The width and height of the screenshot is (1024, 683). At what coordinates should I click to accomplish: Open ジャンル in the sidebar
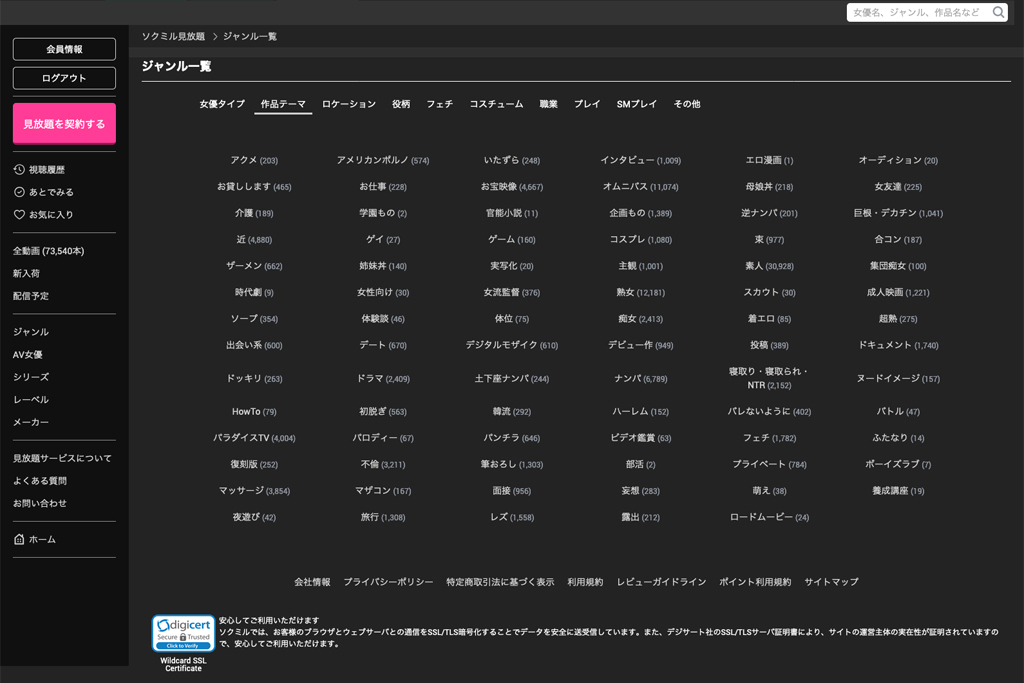click(x=31, y=332)
